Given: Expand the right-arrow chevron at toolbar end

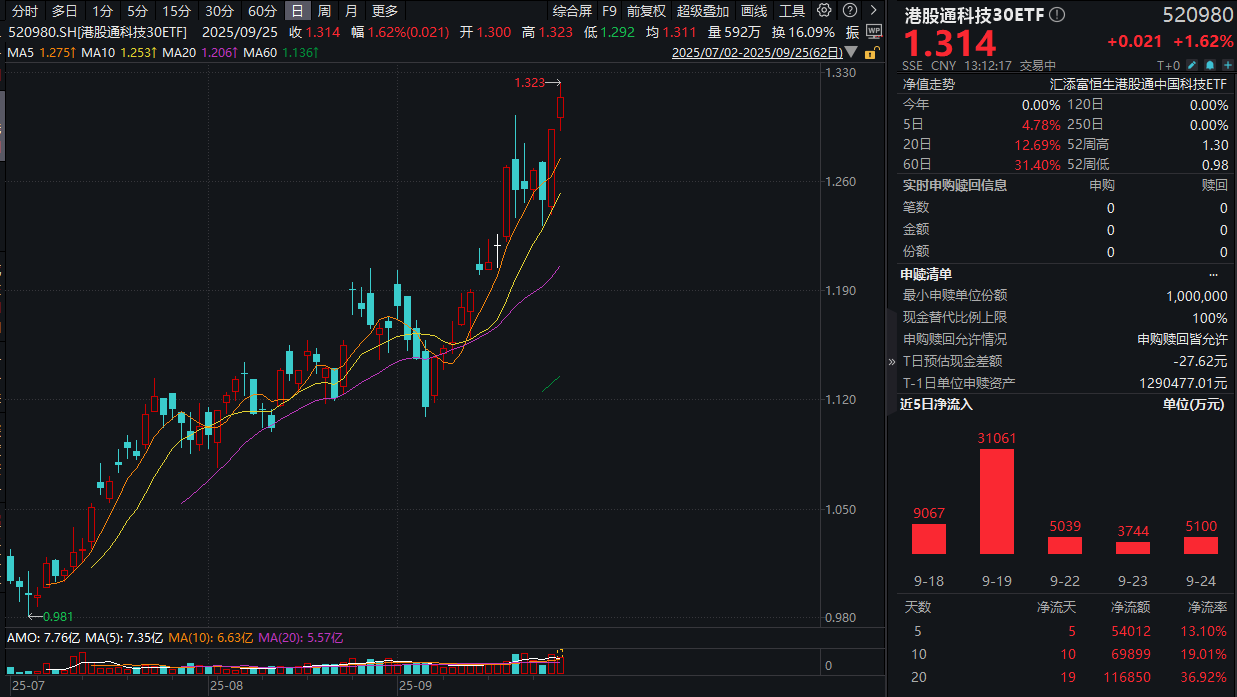Looking at the screenshot, I should tap(873, 11).
